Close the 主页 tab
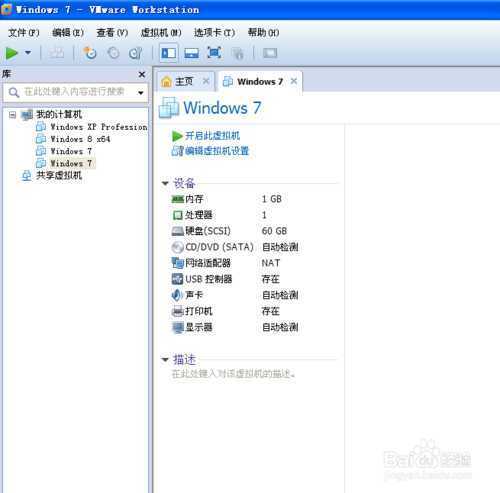Image resolution: width=500 pixels, height=493 pixels. (x=206, y=81)
